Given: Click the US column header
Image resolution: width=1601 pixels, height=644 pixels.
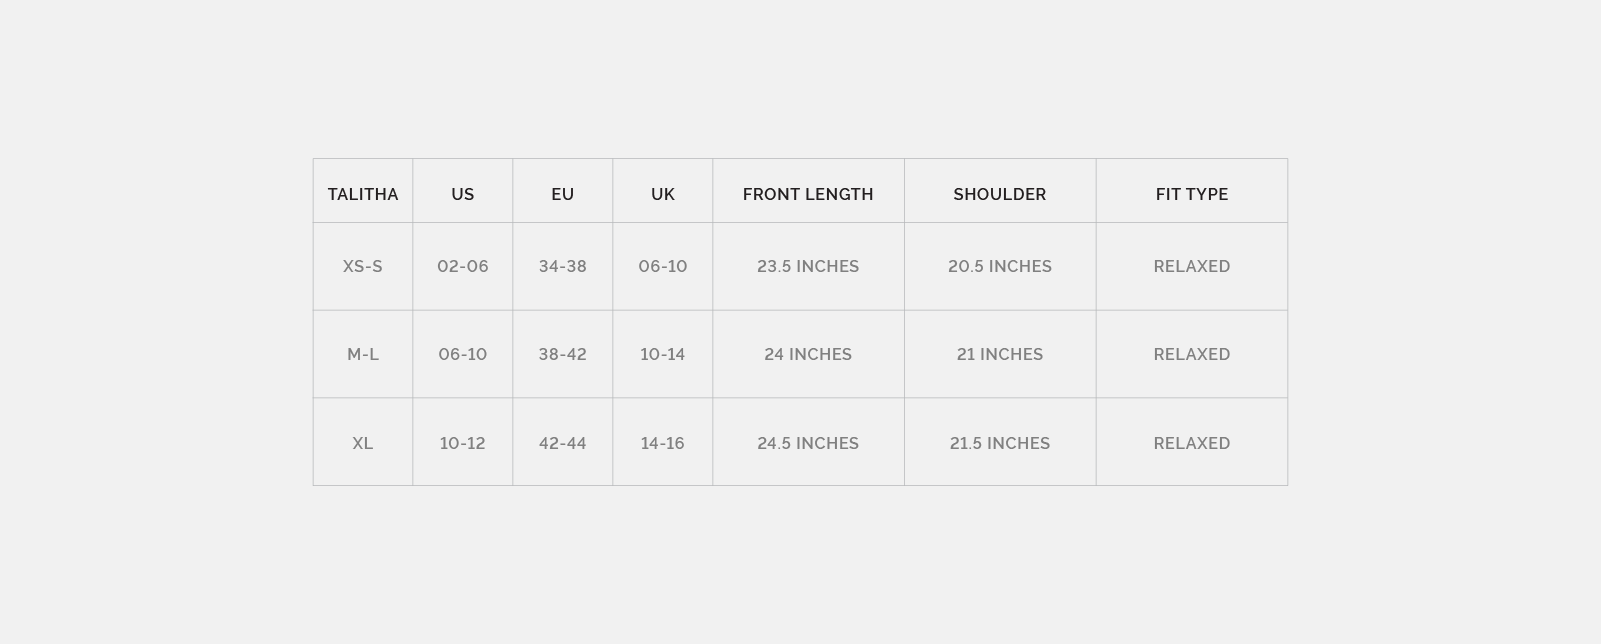Looking at the screenshot, I should click(x=462, y=194).
